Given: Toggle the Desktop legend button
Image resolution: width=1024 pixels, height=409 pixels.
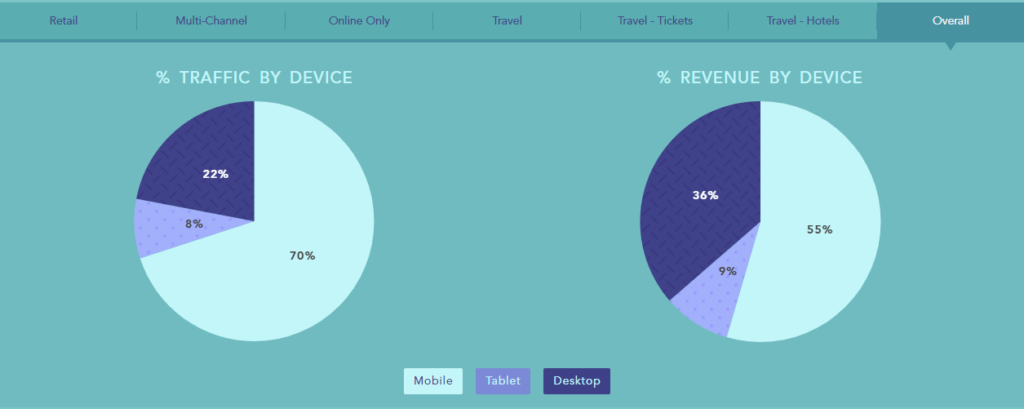Looking at the screenshot, I should [577, 381].
